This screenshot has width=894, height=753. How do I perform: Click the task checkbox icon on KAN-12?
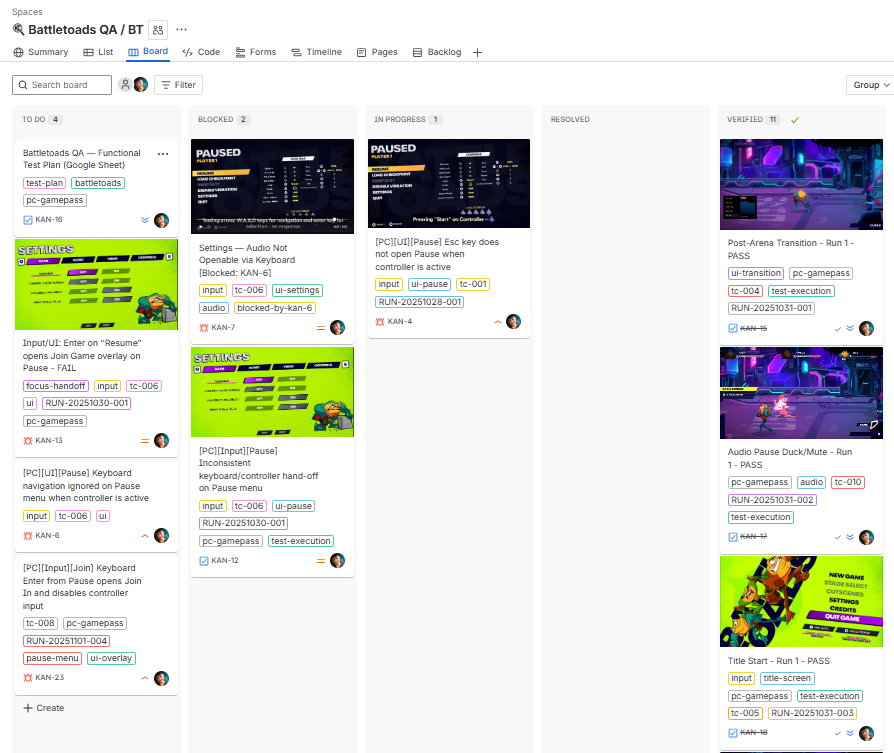pos(204,561)
